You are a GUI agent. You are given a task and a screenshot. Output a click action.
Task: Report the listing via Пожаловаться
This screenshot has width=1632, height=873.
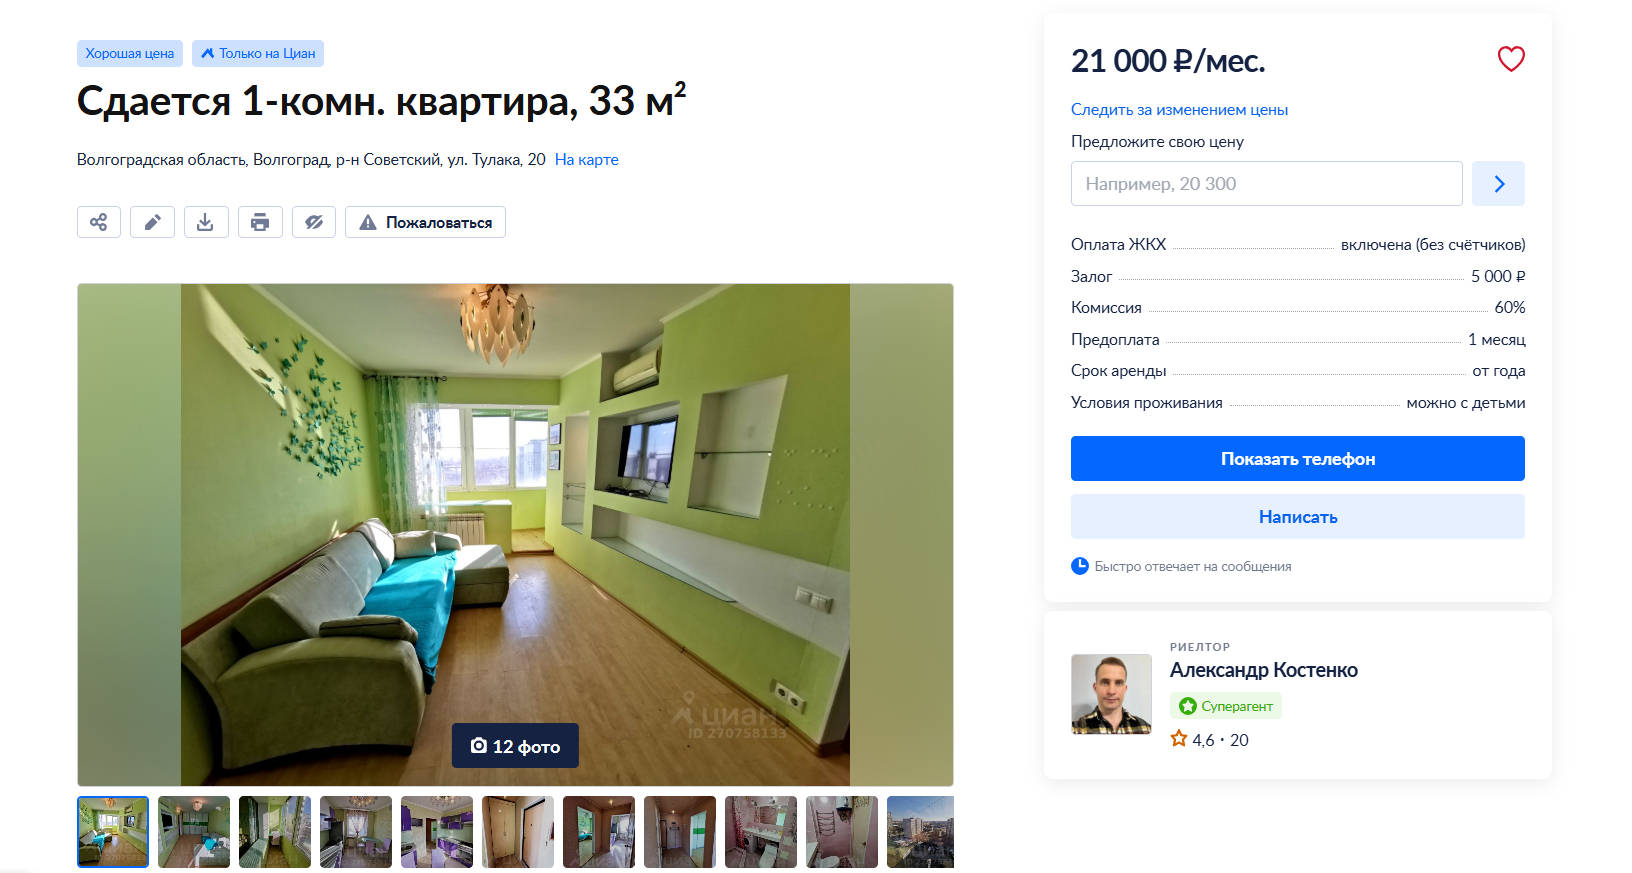coord(425,222)
